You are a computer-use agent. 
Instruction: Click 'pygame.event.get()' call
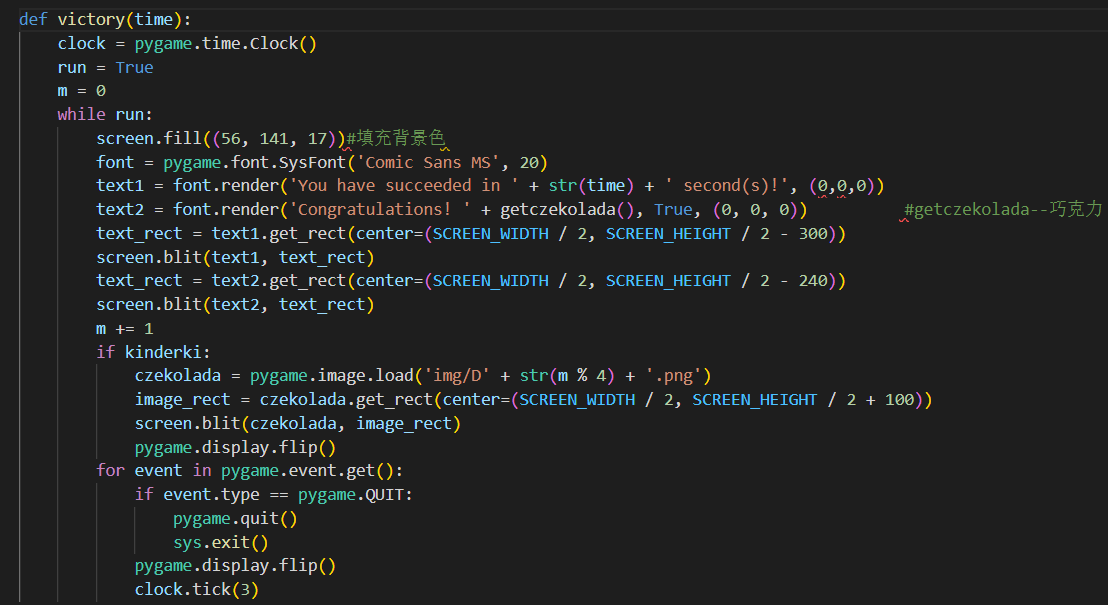pos(307,470)
